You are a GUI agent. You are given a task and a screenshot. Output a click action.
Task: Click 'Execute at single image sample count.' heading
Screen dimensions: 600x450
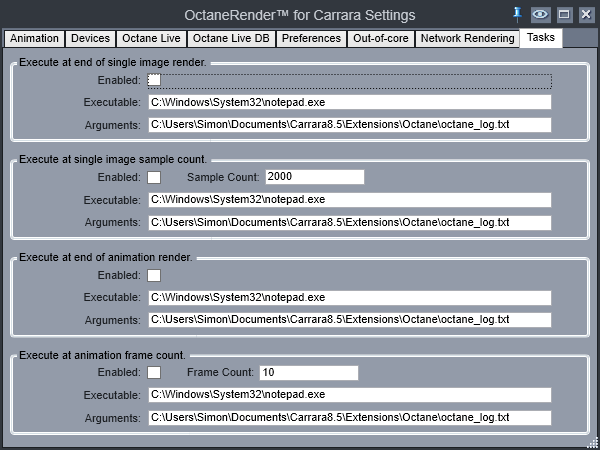[113, 160]
